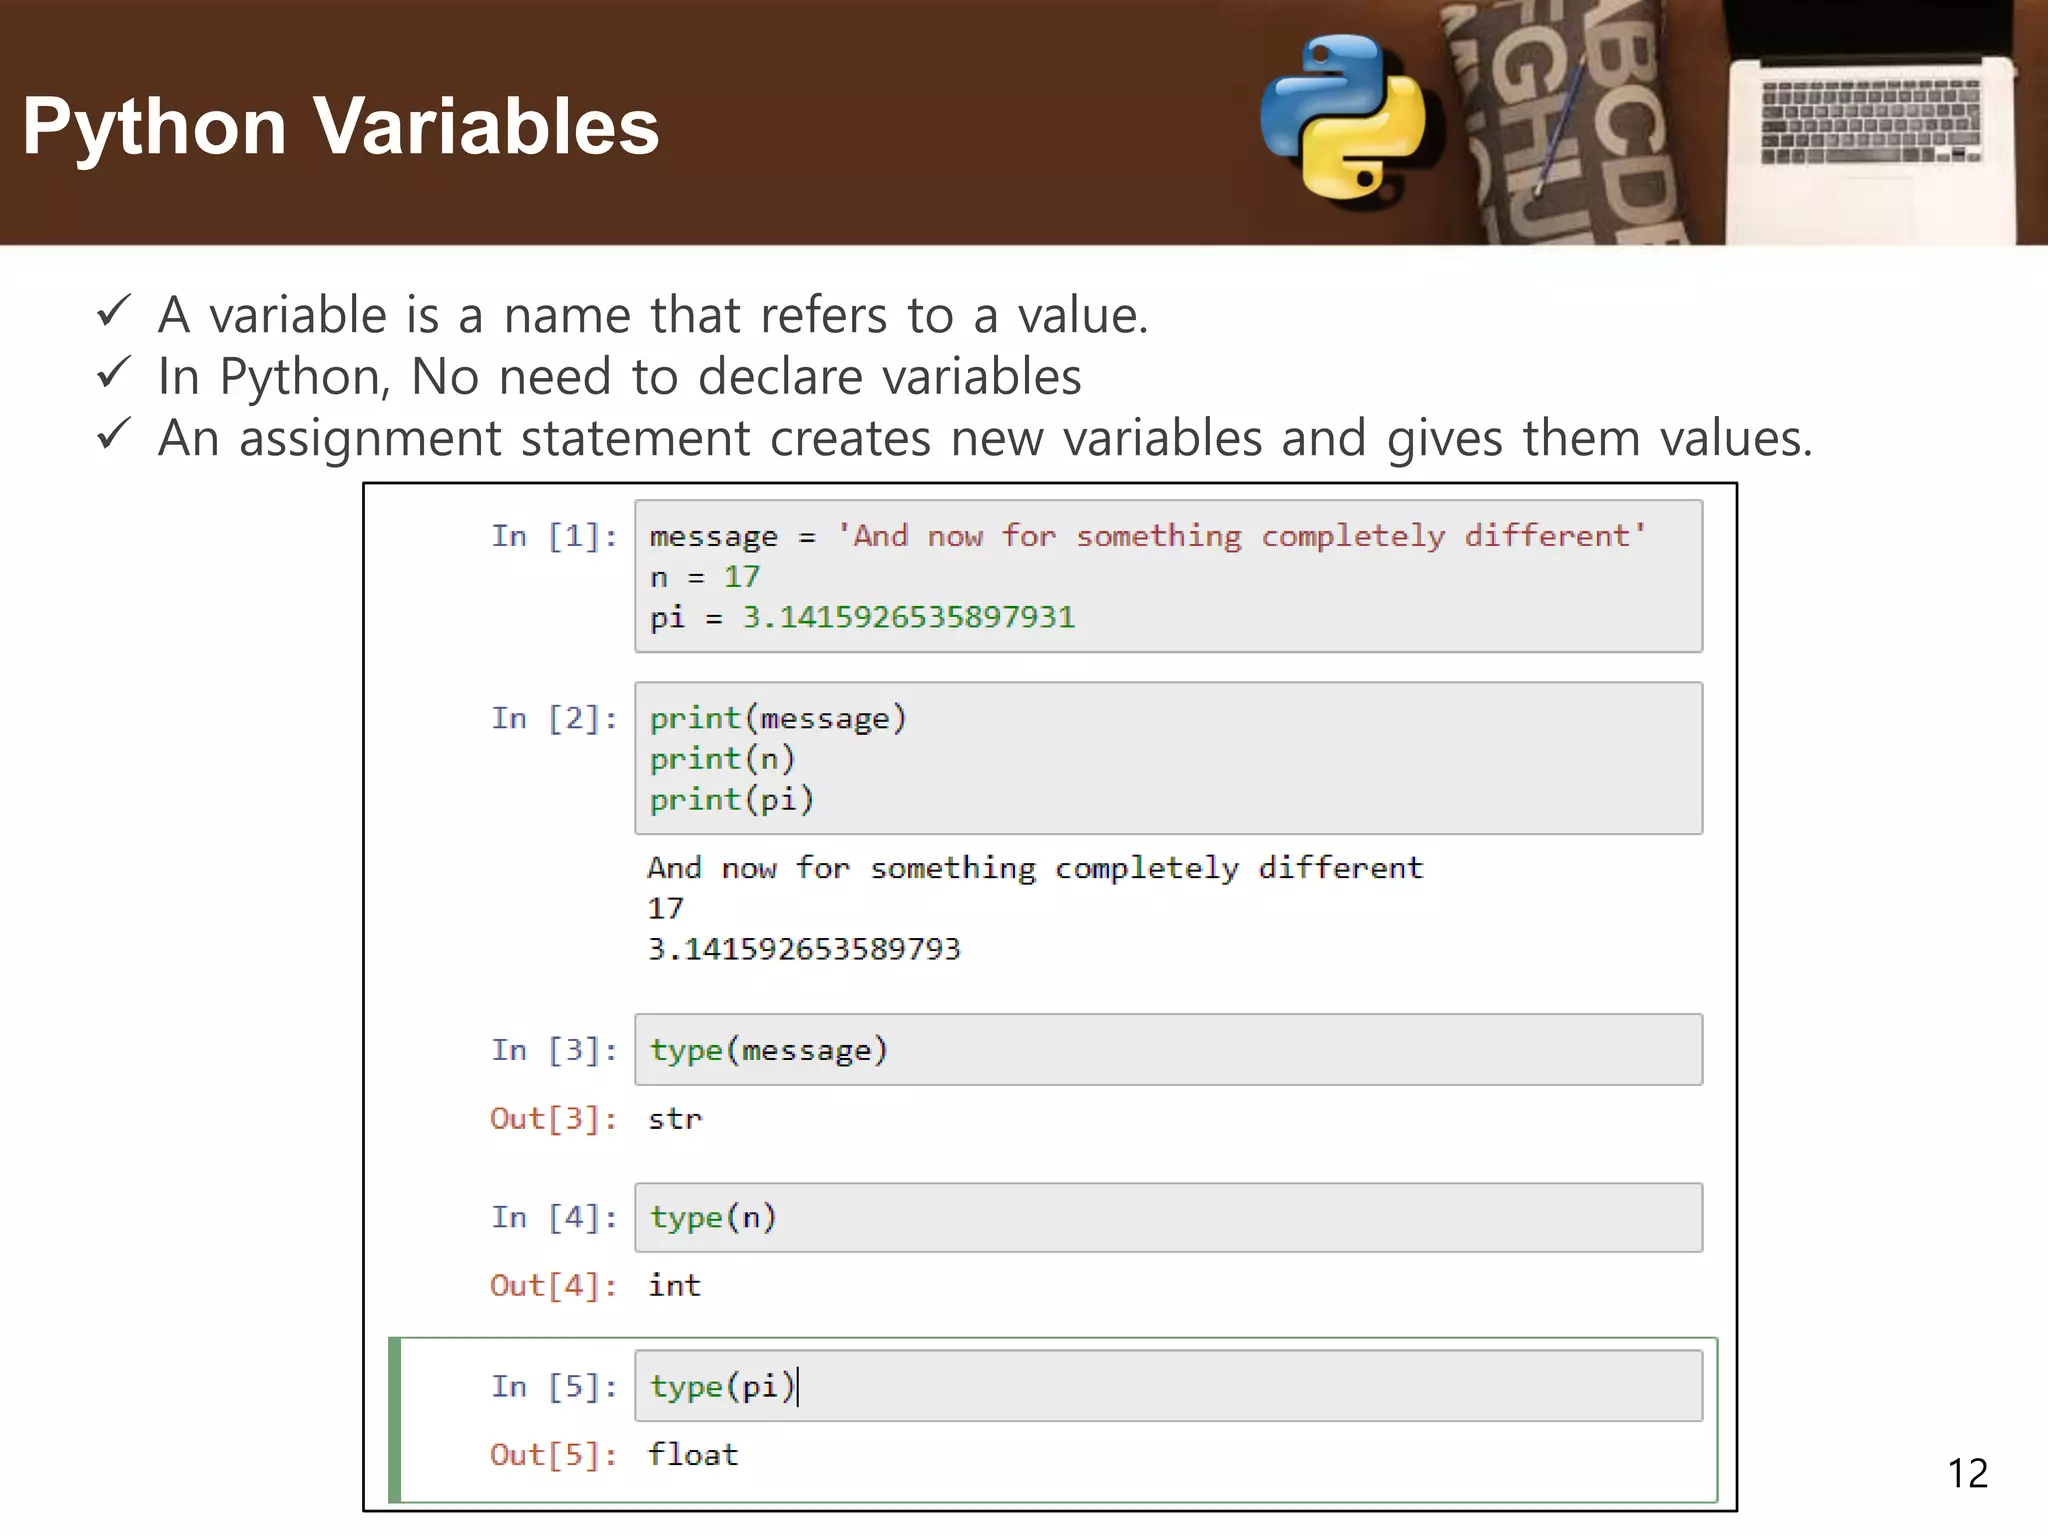Click the third bullet checkmark icon
Image resolution: width=2048 pixels, height=1536 pixels.
click(x=114, y=435)
